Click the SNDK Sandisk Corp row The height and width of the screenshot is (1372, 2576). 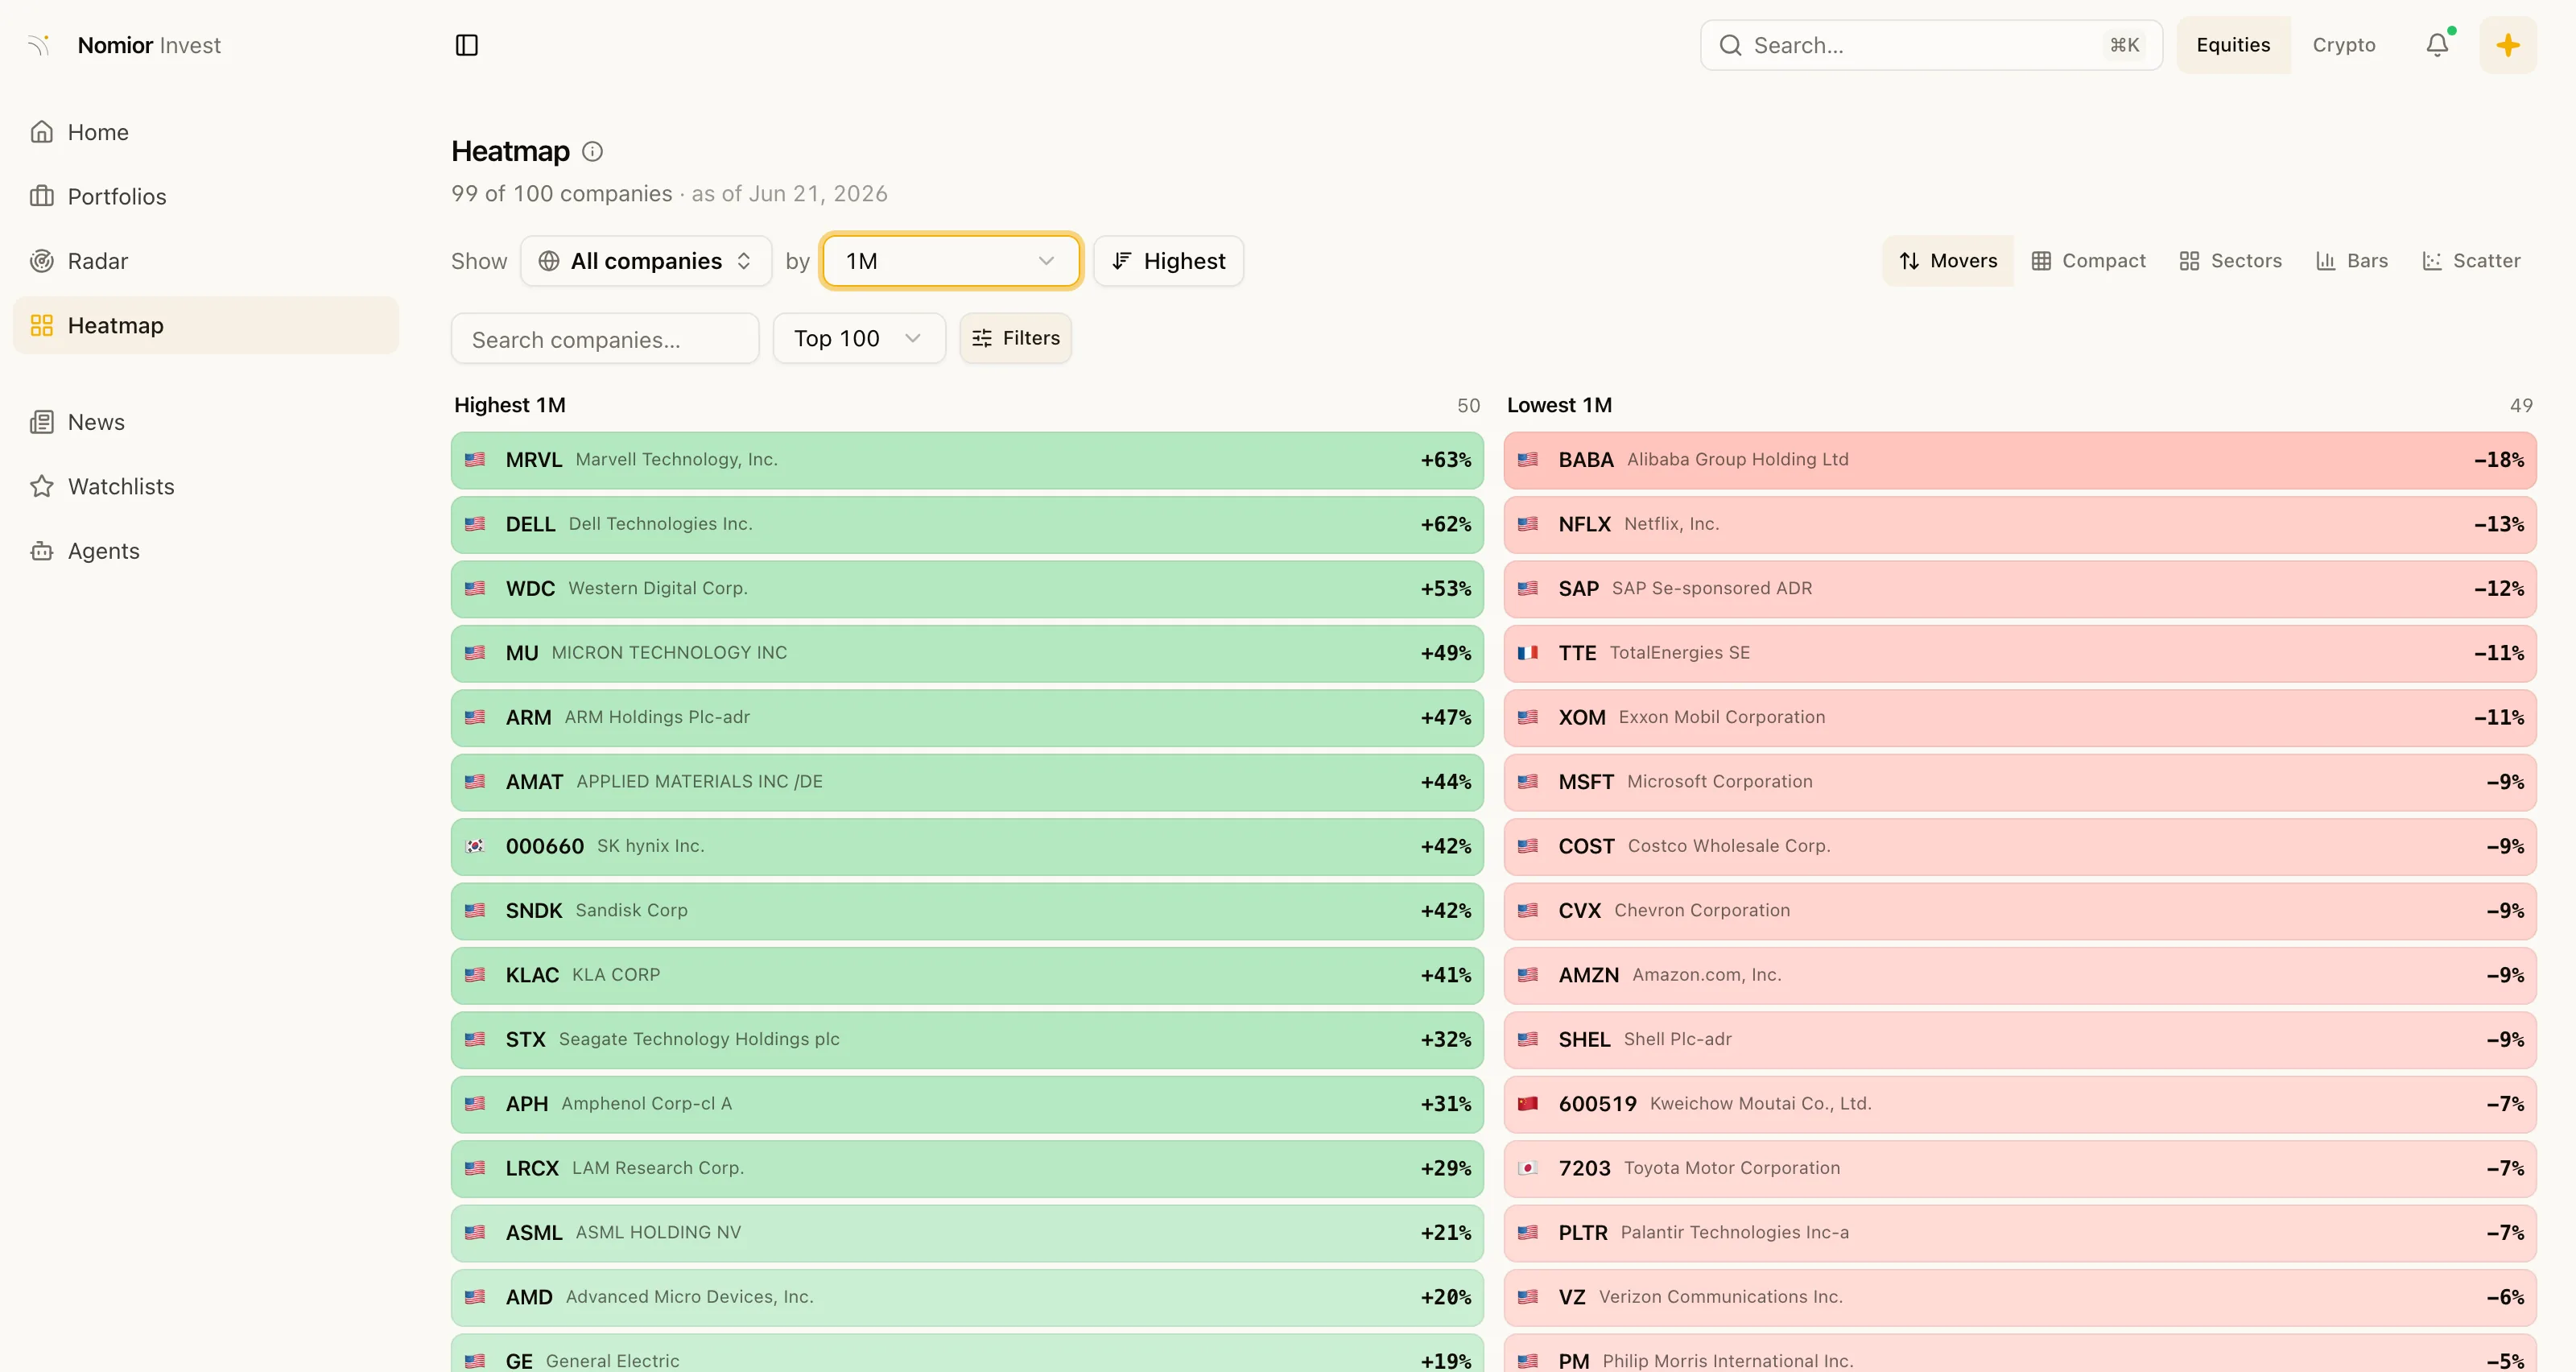point(967,911)
